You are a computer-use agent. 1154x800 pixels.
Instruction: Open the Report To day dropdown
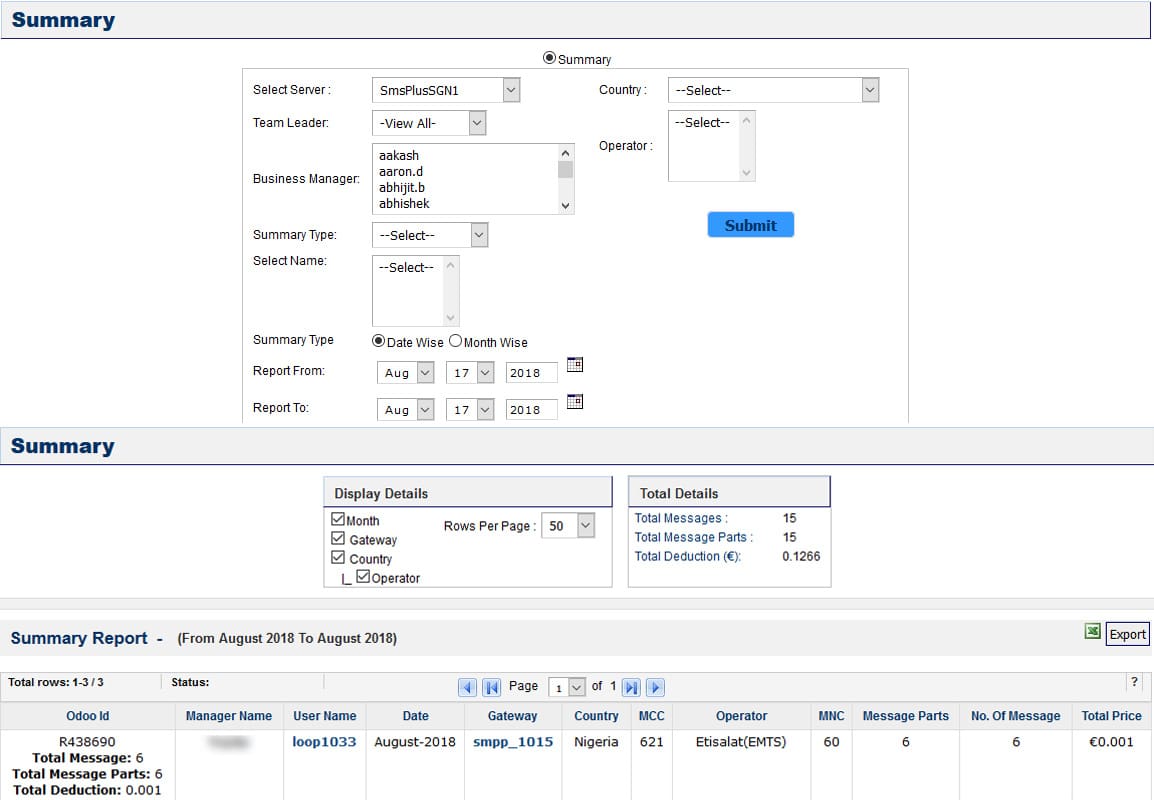(x=470, y=409)
